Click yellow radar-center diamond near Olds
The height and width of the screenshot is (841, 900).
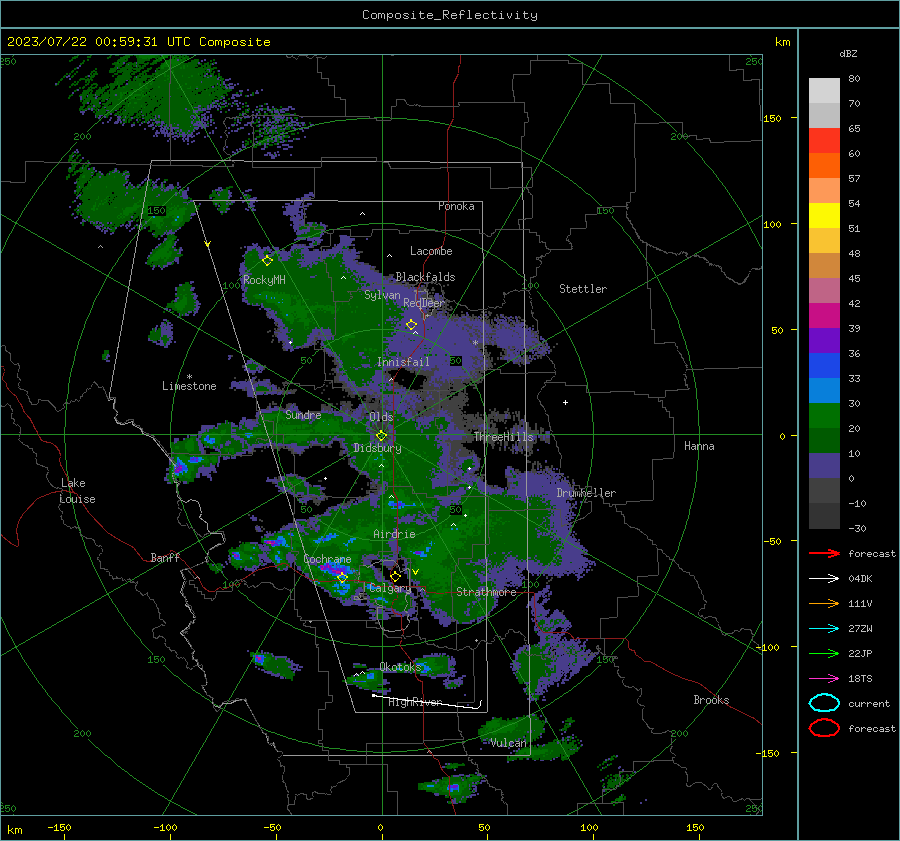pos(382,436)
